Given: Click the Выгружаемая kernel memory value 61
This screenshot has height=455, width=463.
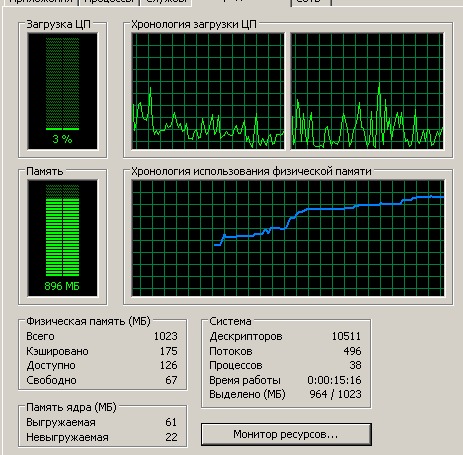Looking at the screenshot, I should (171, 422).
